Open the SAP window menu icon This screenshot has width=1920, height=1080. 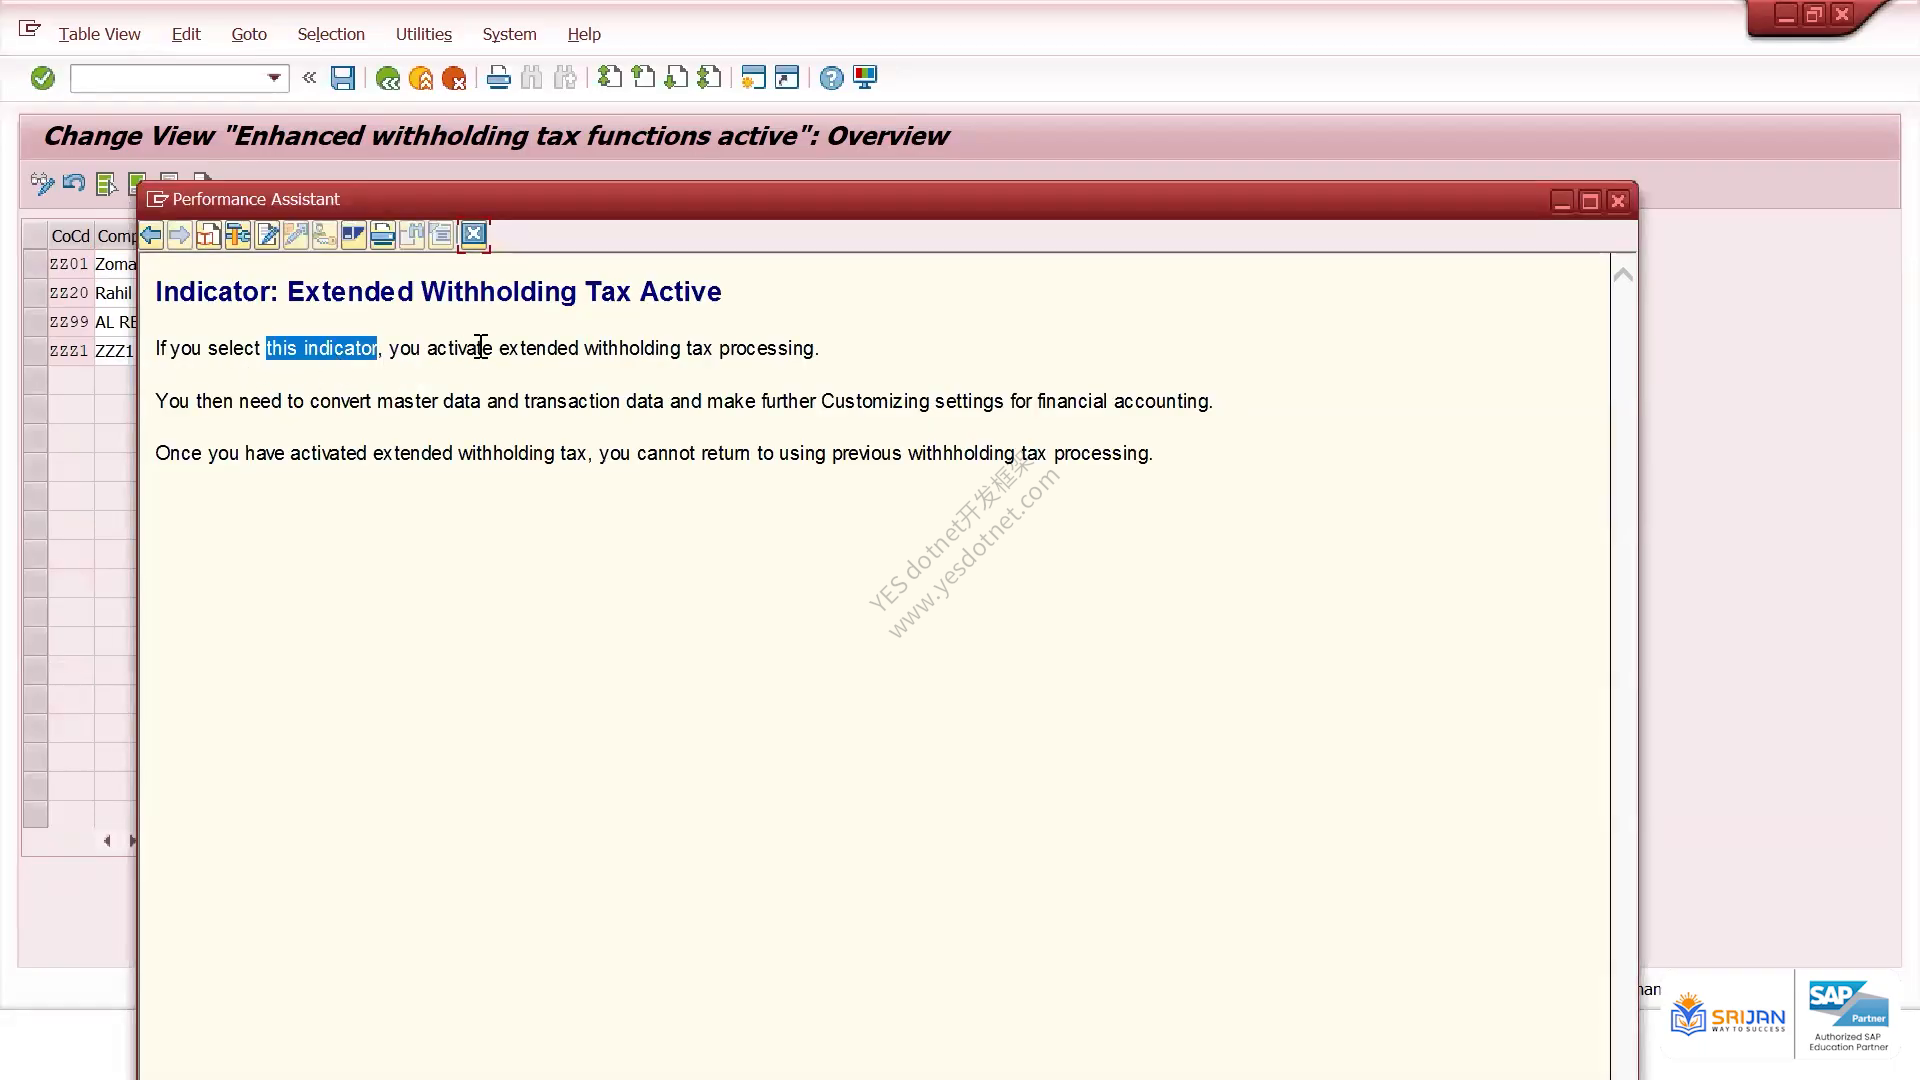(x=30, y=29)
